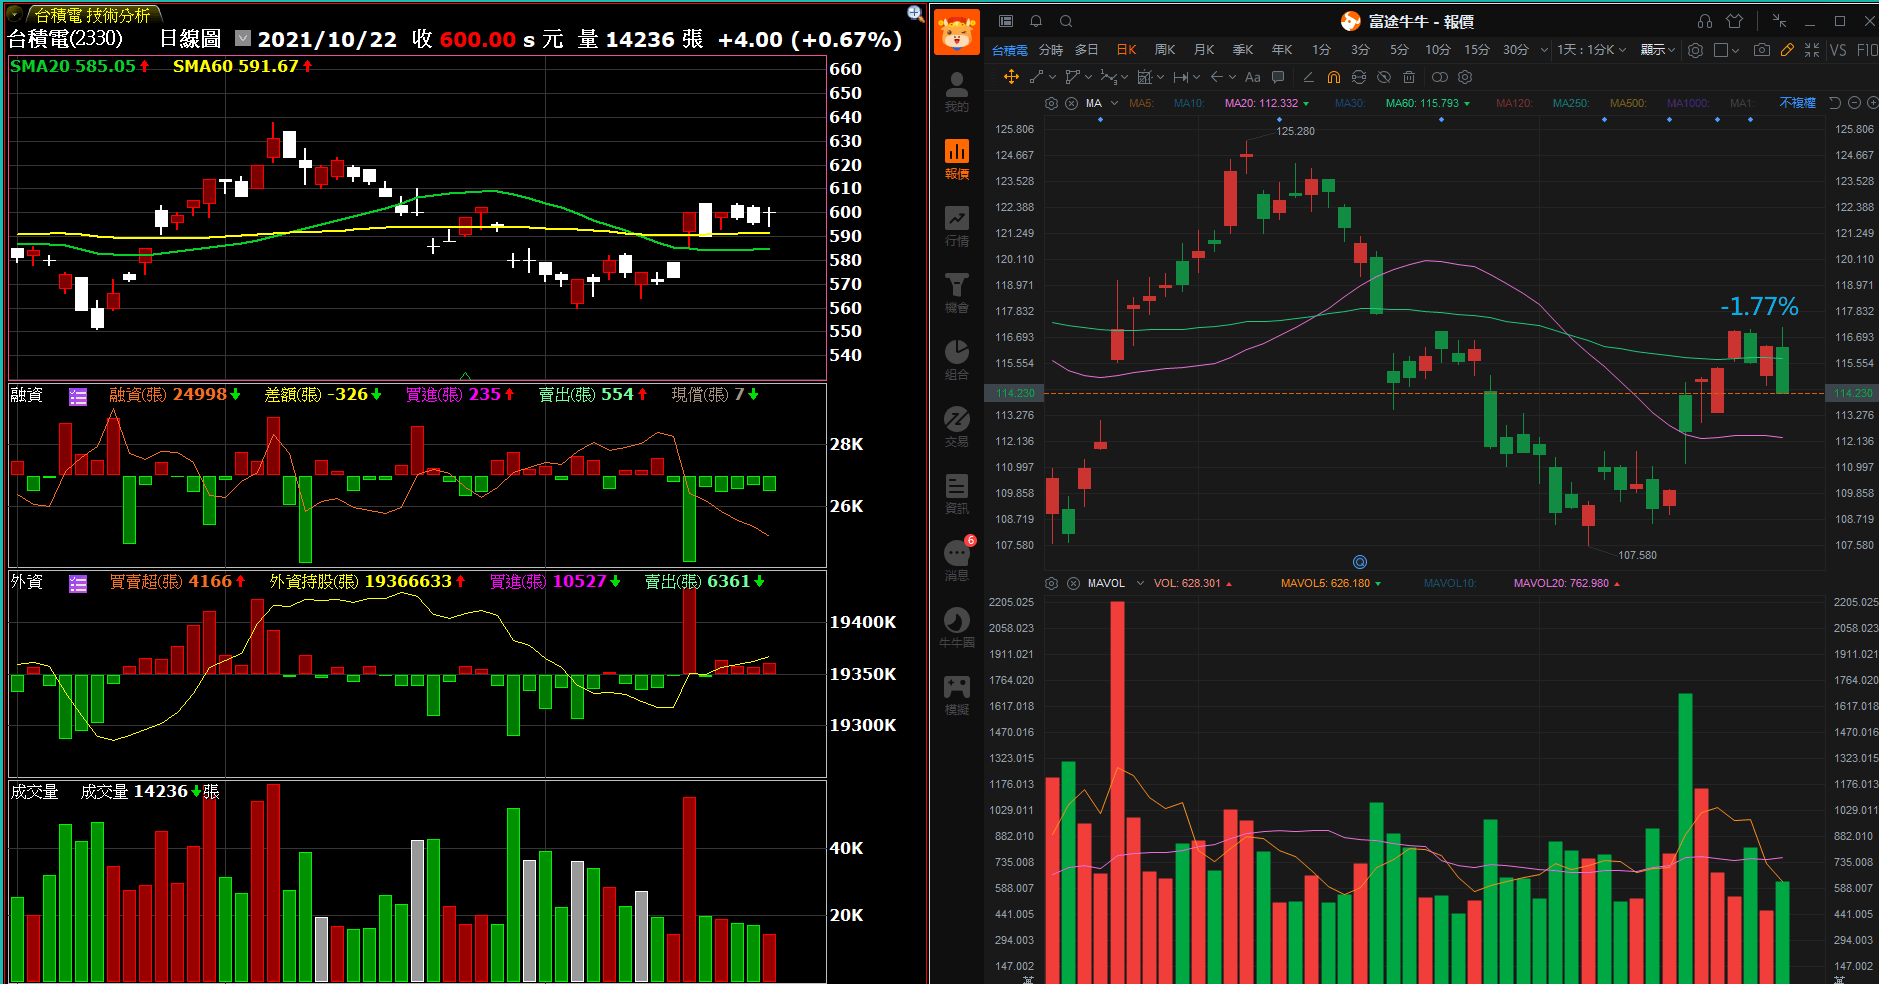This screenshot has height=984, width=1879.
Task: Toggle the MA10 moving average line
Action: click(1189, 103)
